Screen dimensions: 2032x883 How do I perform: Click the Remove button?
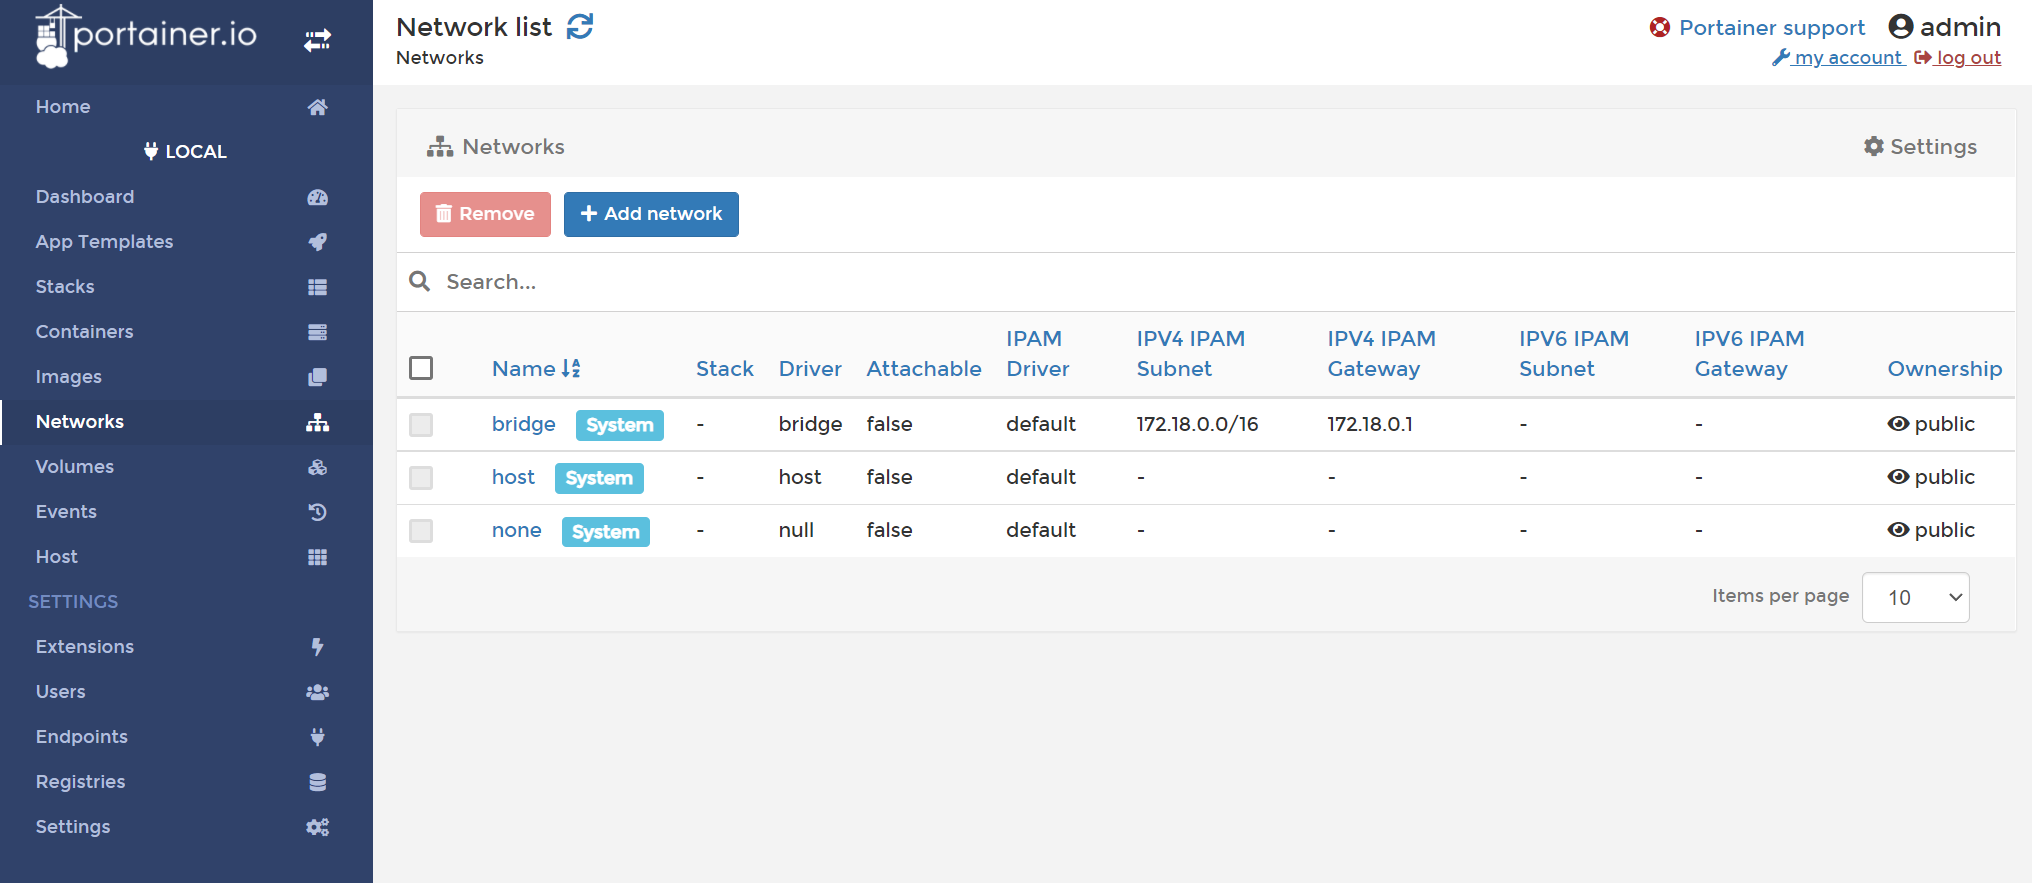coord(485,214)
